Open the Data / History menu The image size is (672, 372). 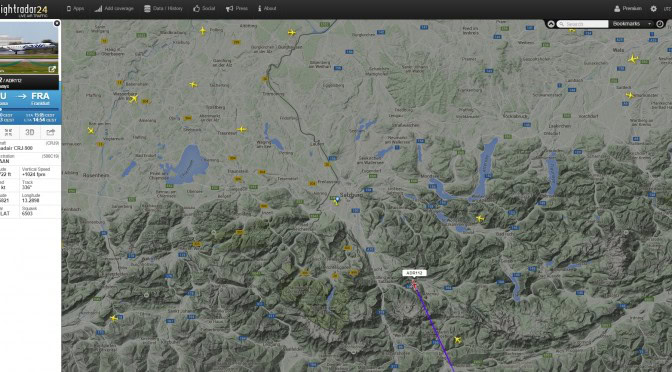click(163, 9)
